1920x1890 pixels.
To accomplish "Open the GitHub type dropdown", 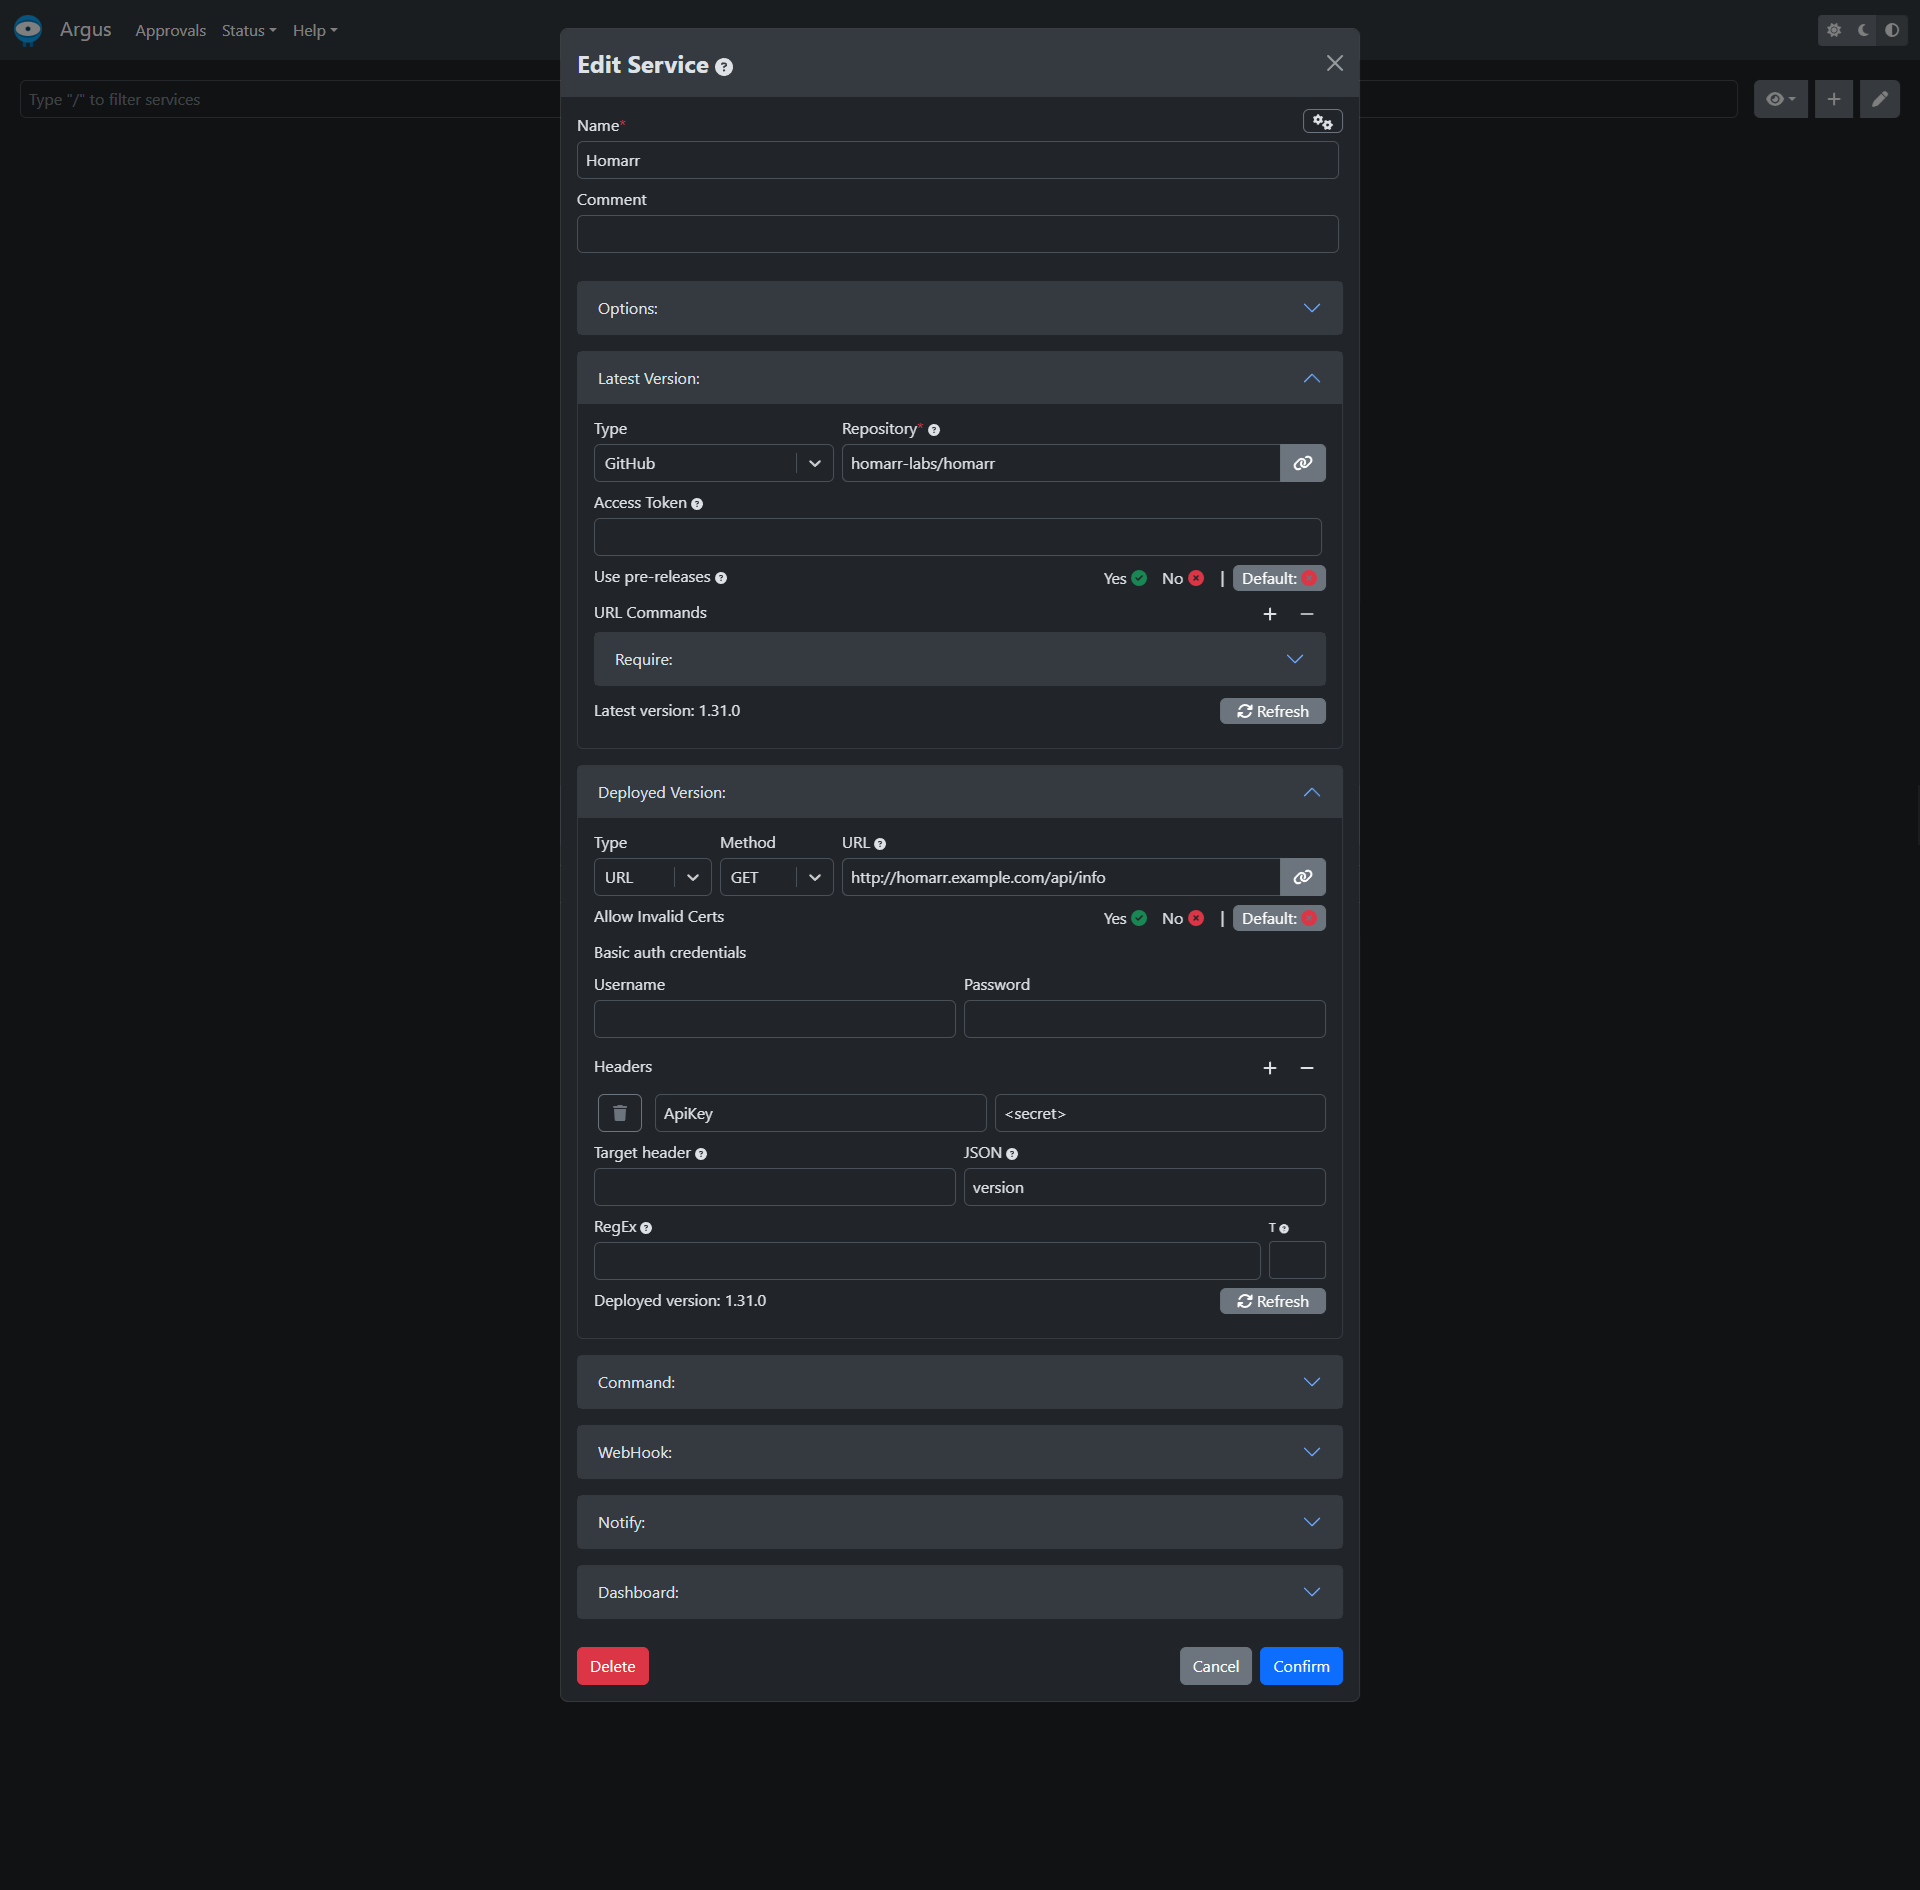I will [x=713, y=463].
